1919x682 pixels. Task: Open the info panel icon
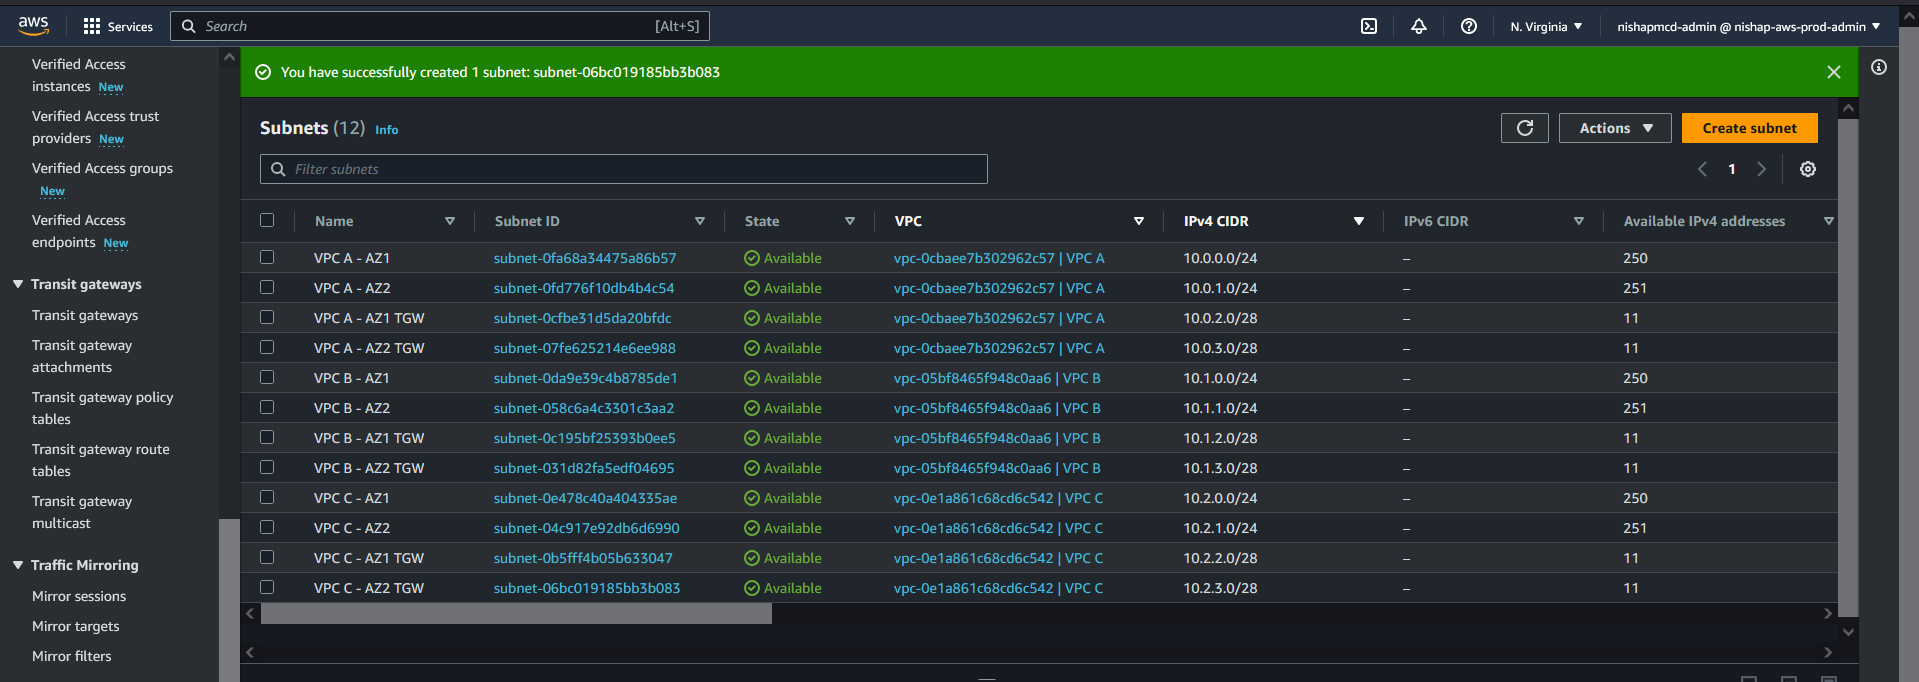click(1879, 67)
